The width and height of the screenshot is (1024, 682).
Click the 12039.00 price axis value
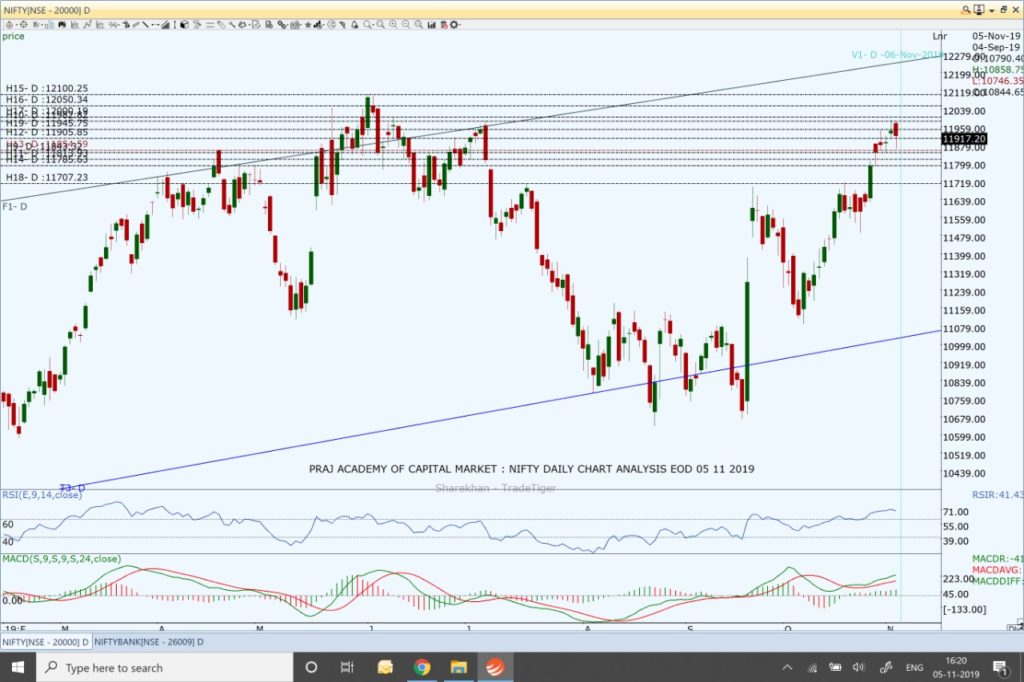(964, 111)
